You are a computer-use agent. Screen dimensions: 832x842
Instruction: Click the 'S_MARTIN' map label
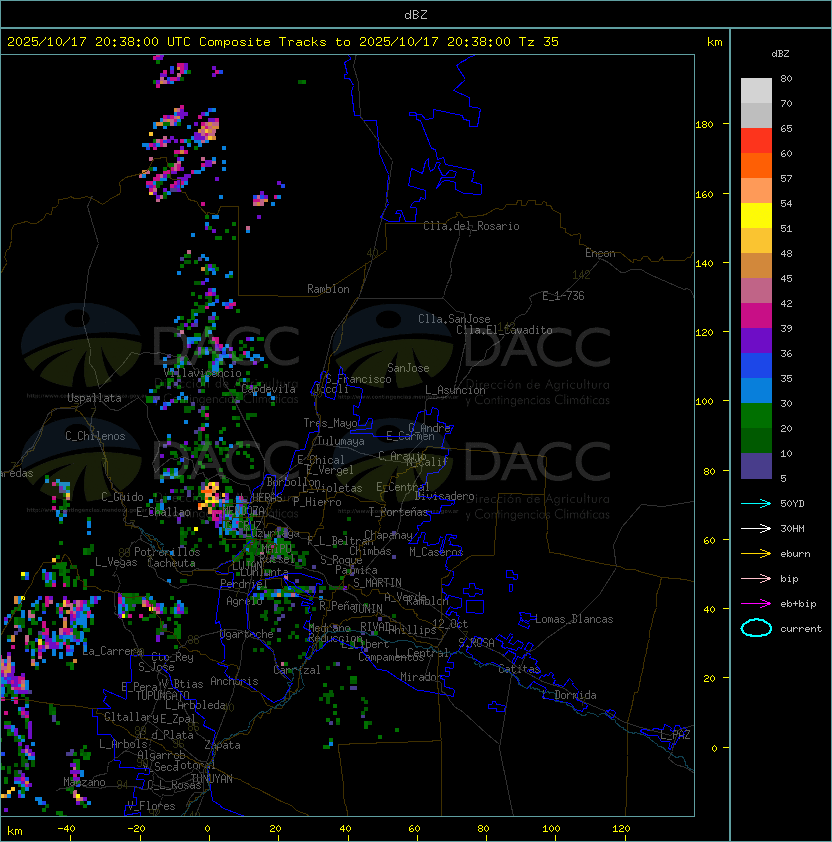tap(378, 583)
